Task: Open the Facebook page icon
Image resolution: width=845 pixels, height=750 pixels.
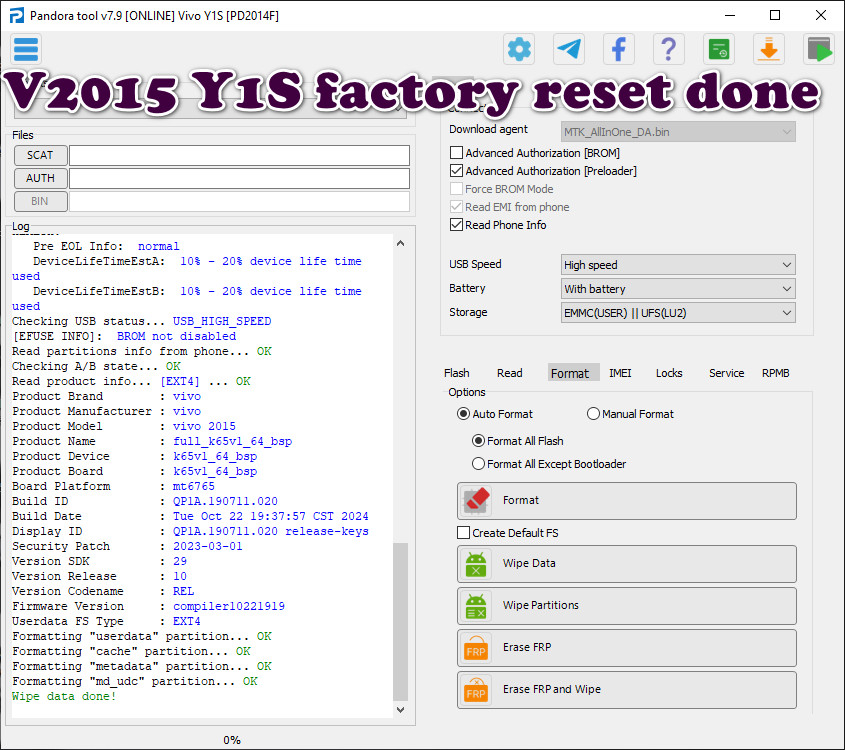Action: point(619,50)
